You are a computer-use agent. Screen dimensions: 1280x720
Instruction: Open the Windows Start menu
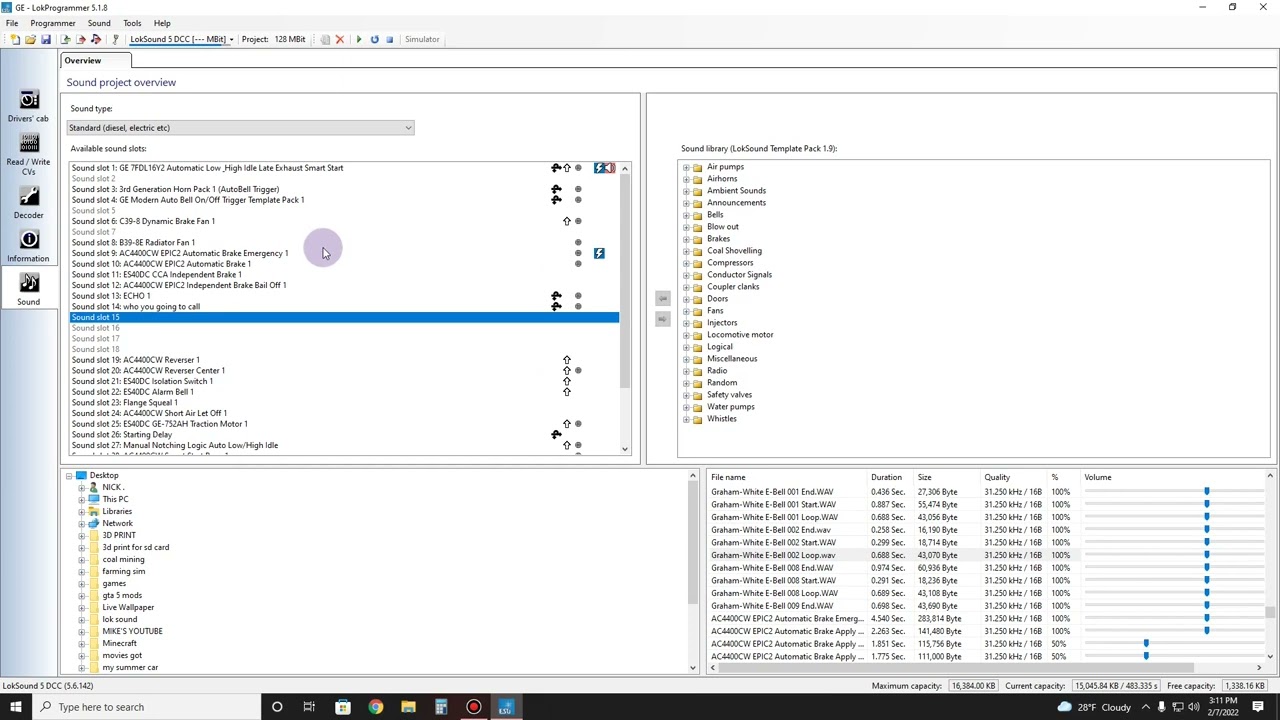pos(16,707)
